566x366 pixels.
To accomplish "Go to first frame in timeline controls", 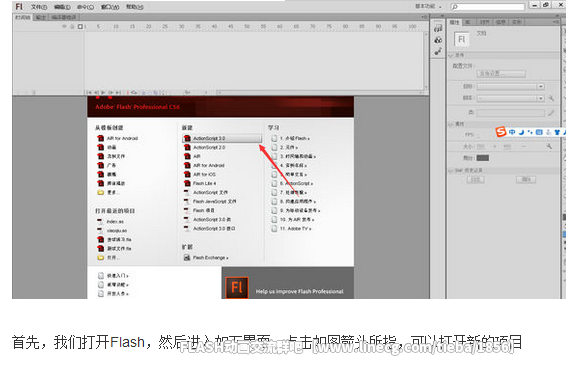I will pos(90,93).
